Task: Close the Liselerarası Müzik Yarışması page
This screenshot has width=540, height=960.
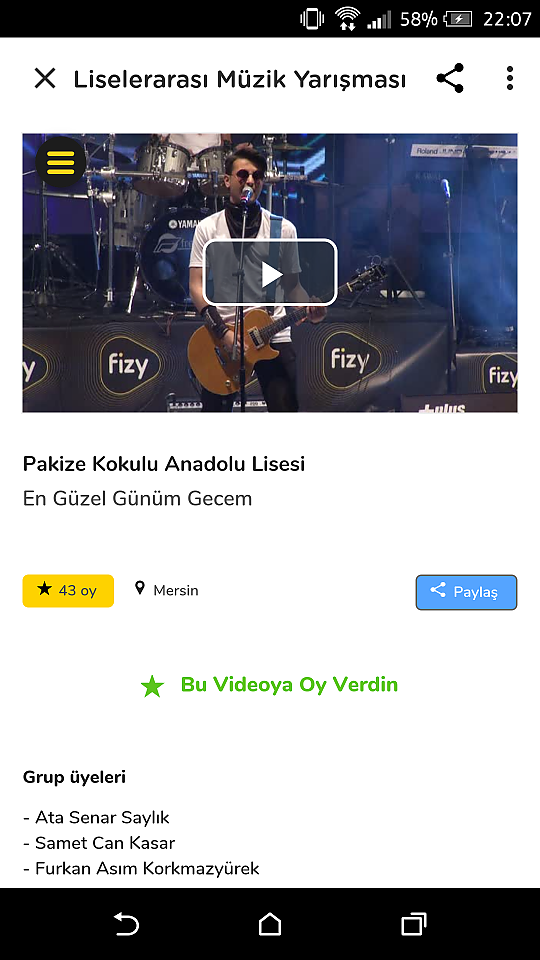Action: pyautogui.click(x=45, y=78)
